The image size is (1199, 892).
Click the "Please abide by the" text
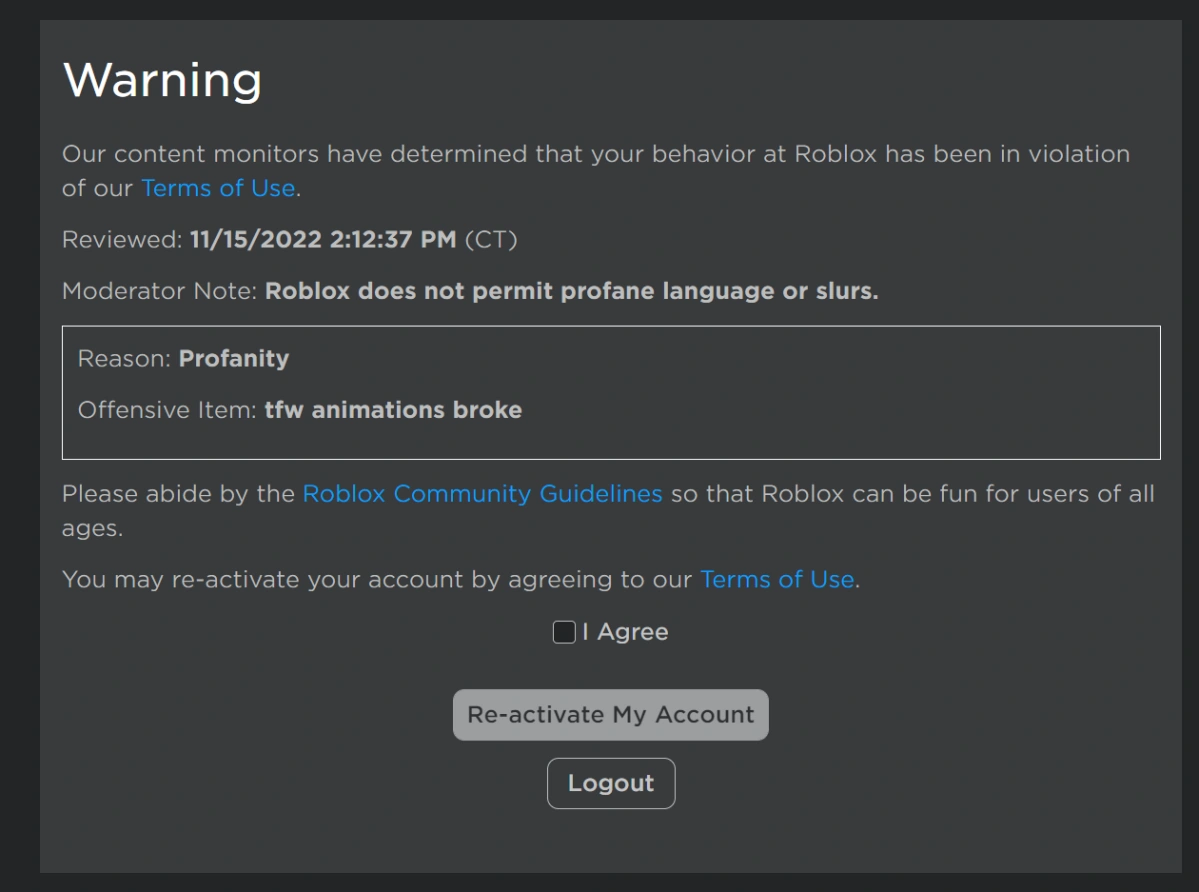point(178,494)
